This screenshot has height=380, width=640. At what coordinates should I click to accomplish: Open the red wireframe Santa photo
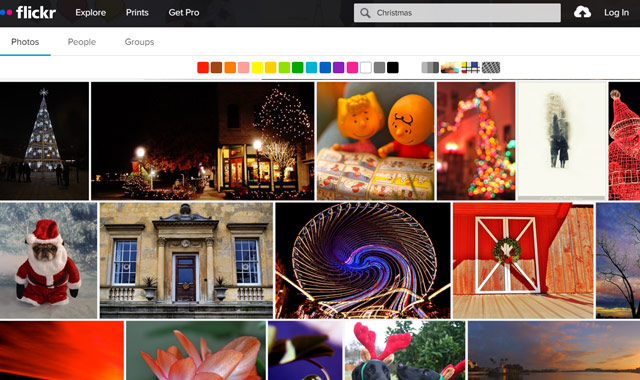[624, 141]
